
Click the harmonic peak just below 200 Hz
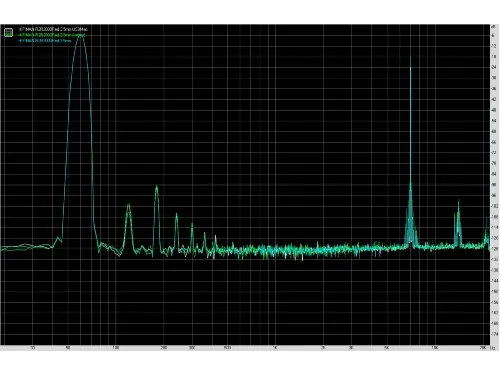click(x=156, y=188)
